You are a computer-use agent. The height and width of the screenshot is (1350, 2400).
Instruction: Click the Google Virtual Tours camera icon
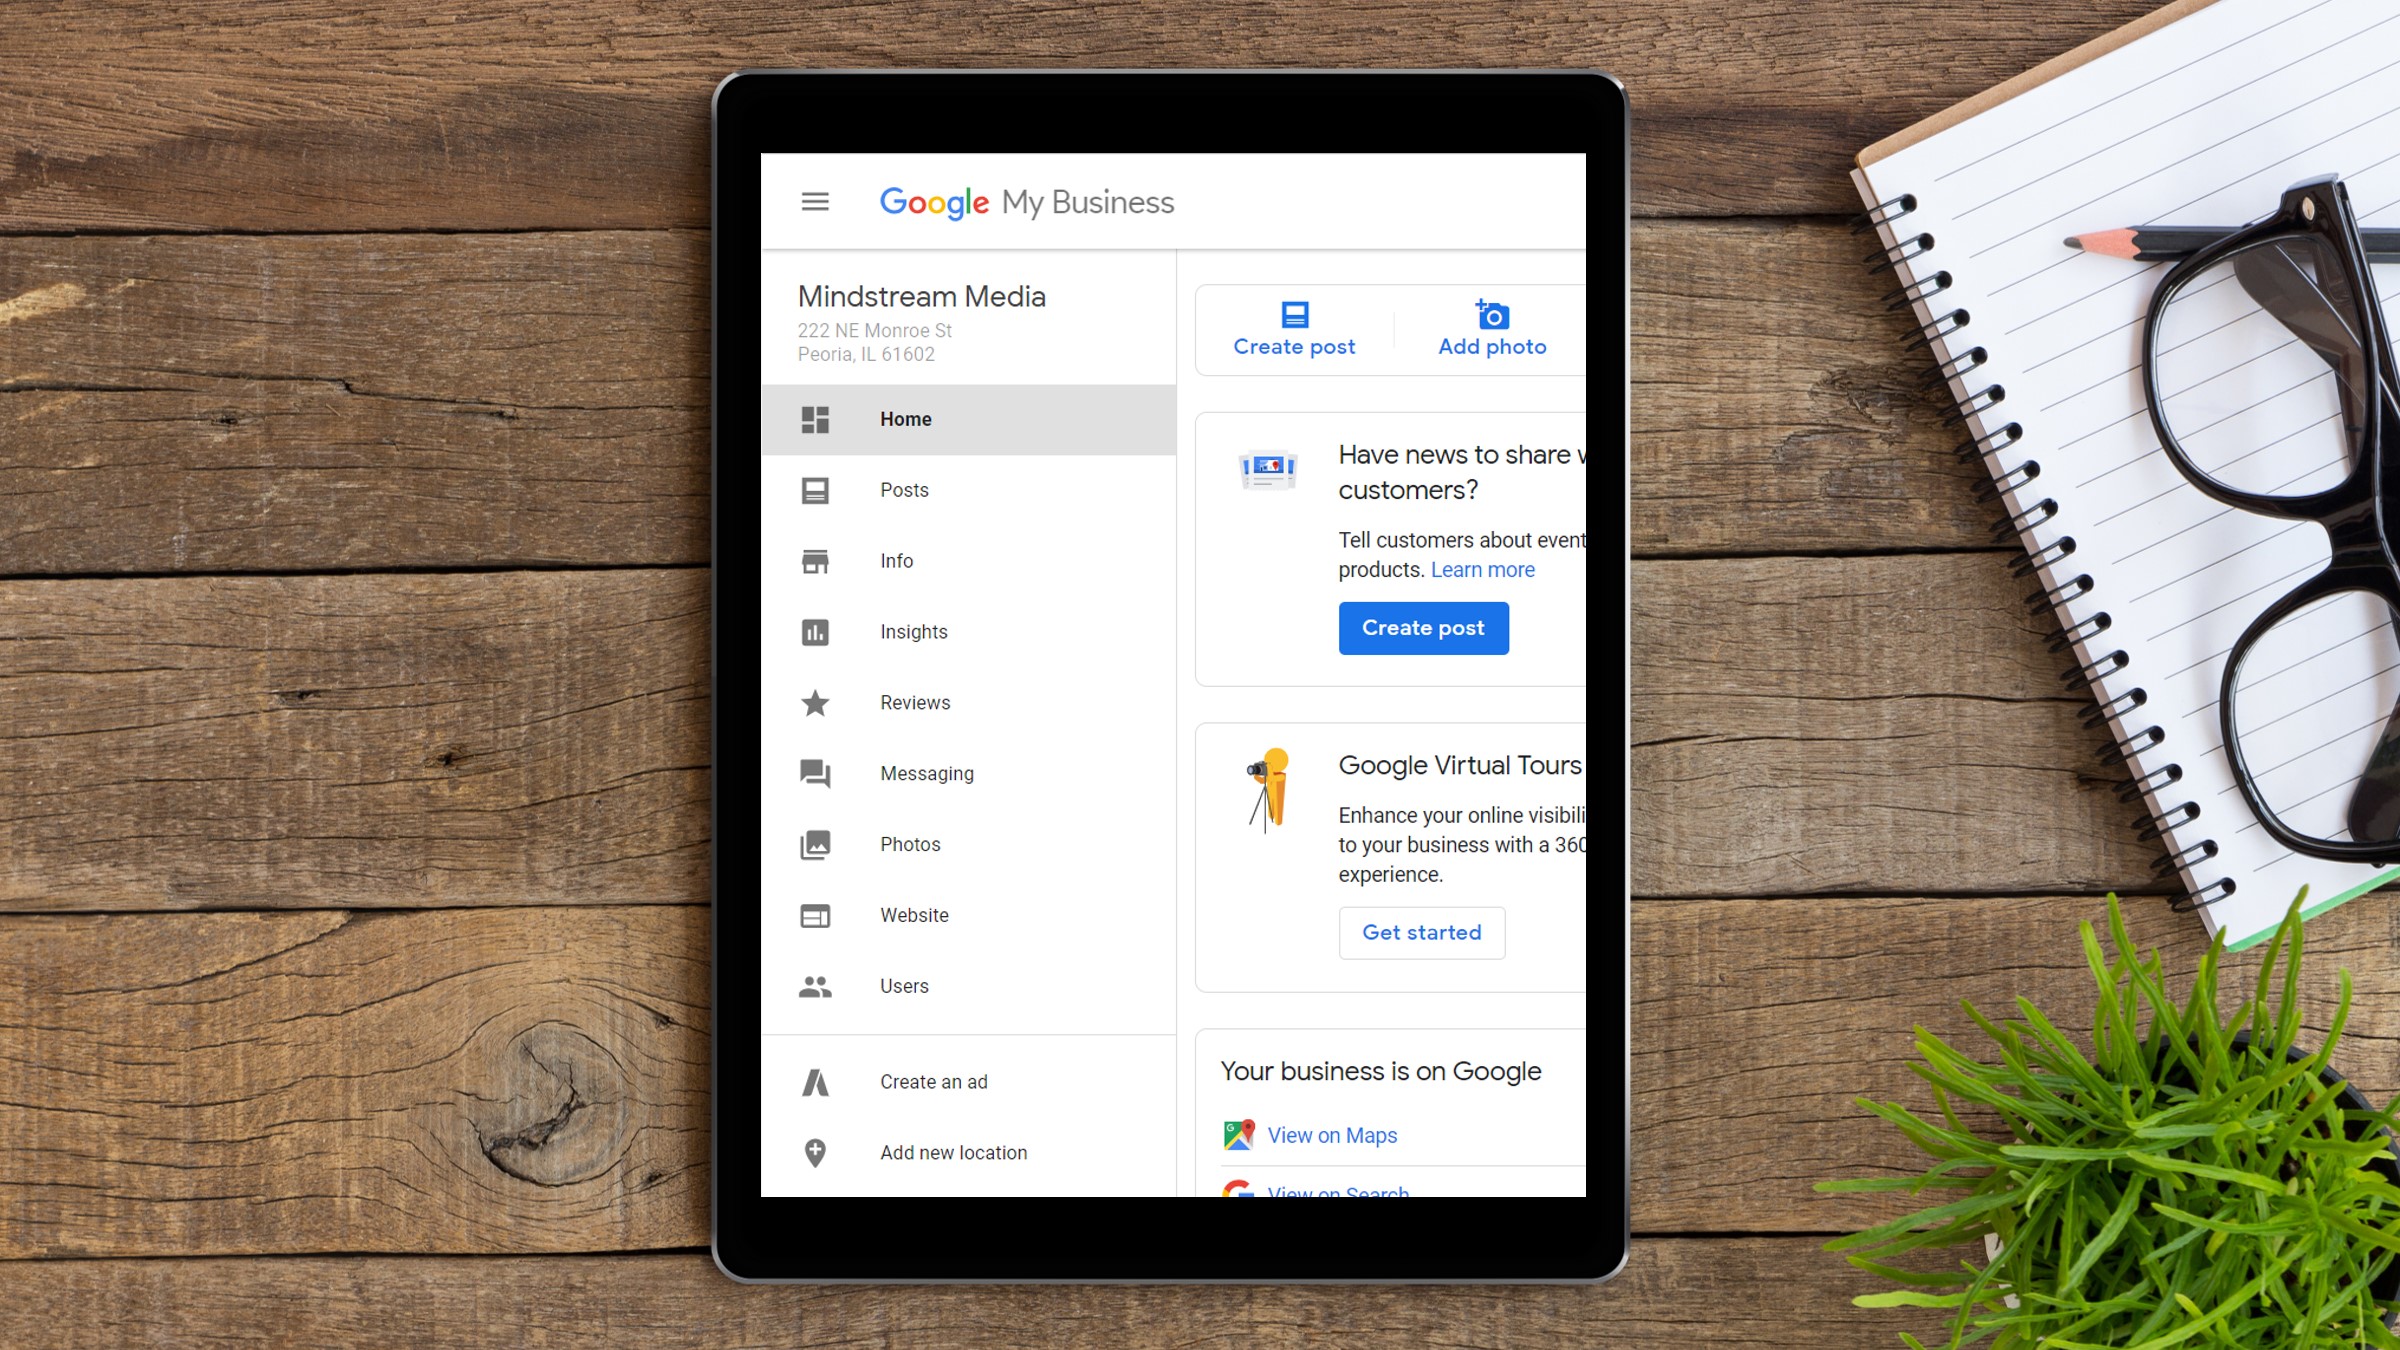pyautogui.click(x=1269, y=791)
